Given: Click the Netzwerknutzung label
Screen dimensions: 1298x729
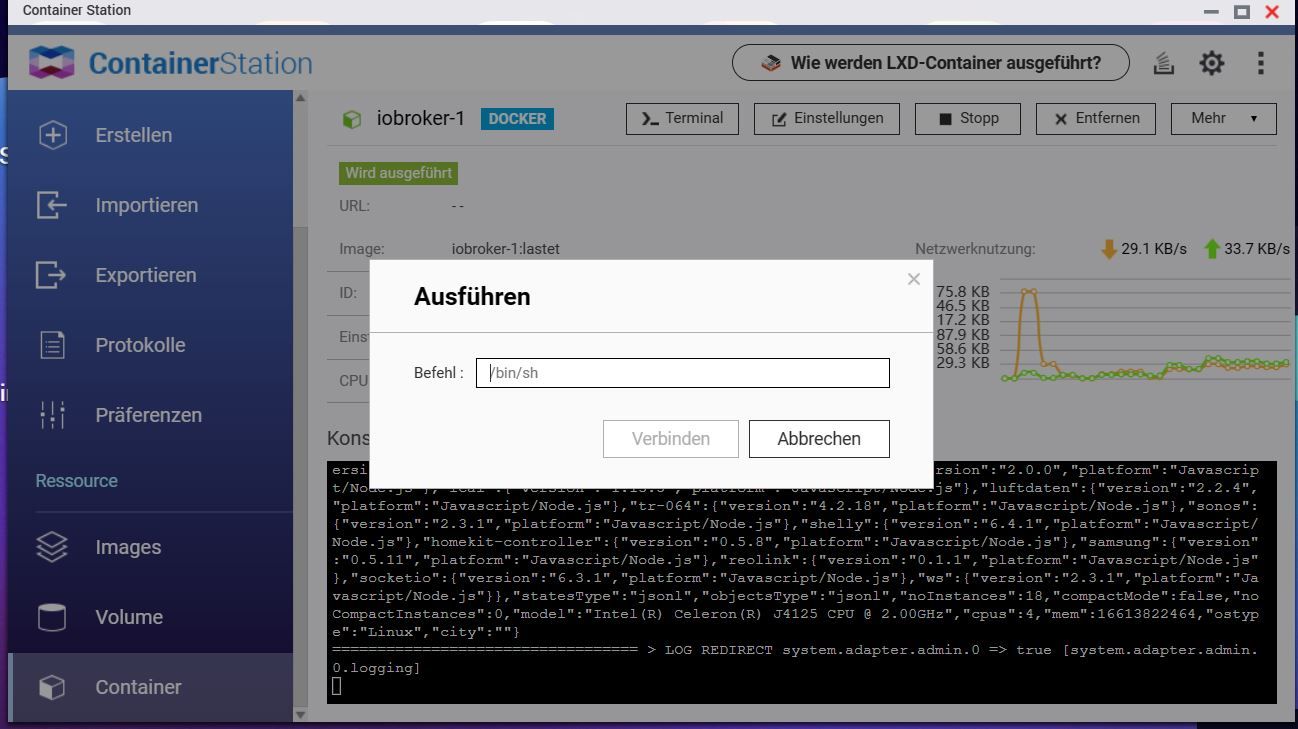Looking at the screenshot, I should click(975, 249).
